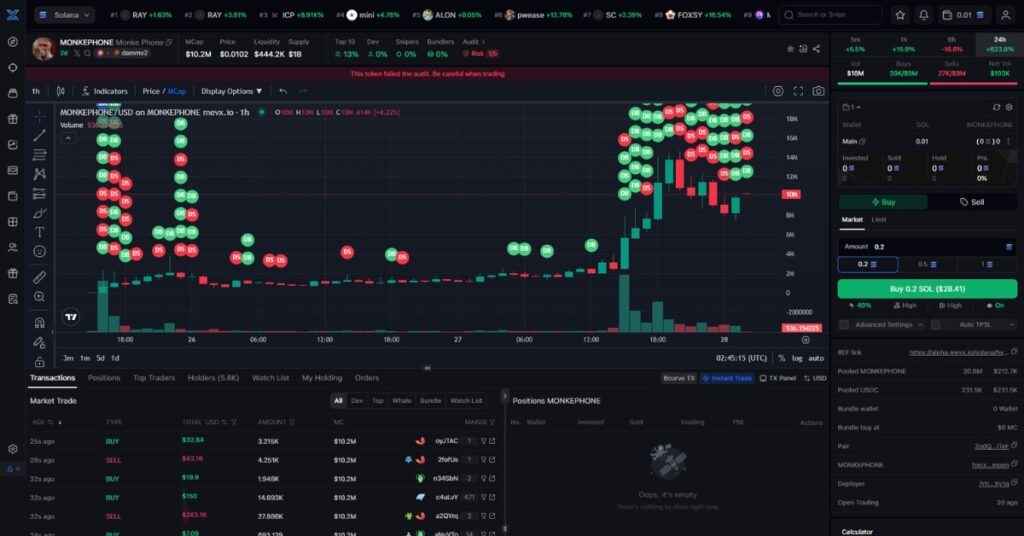Screen dimensions: 1024x536
Task: Take a chart snapshot with camera icon
Action: (x=818, y=91)
